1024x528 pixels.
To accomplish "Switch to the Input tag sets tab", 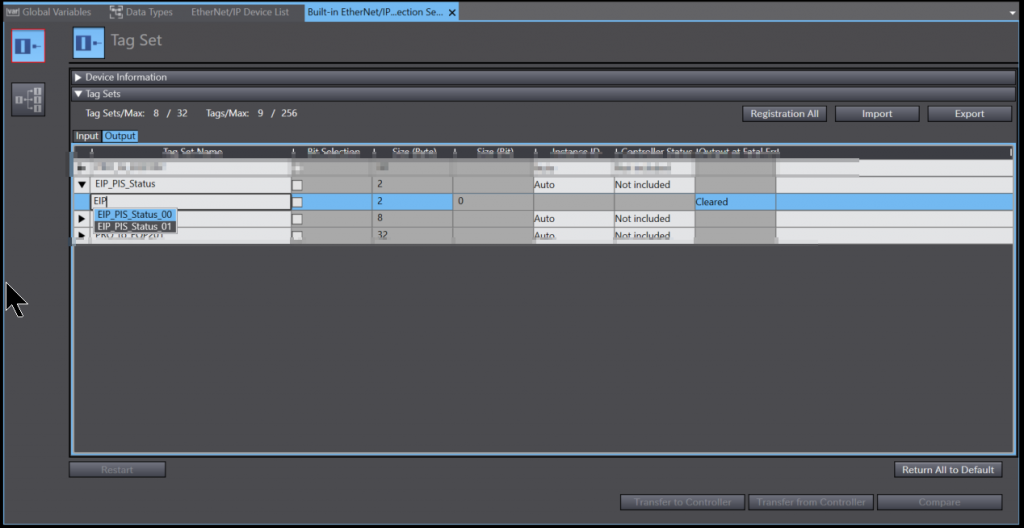I will (x=87, y=136).
